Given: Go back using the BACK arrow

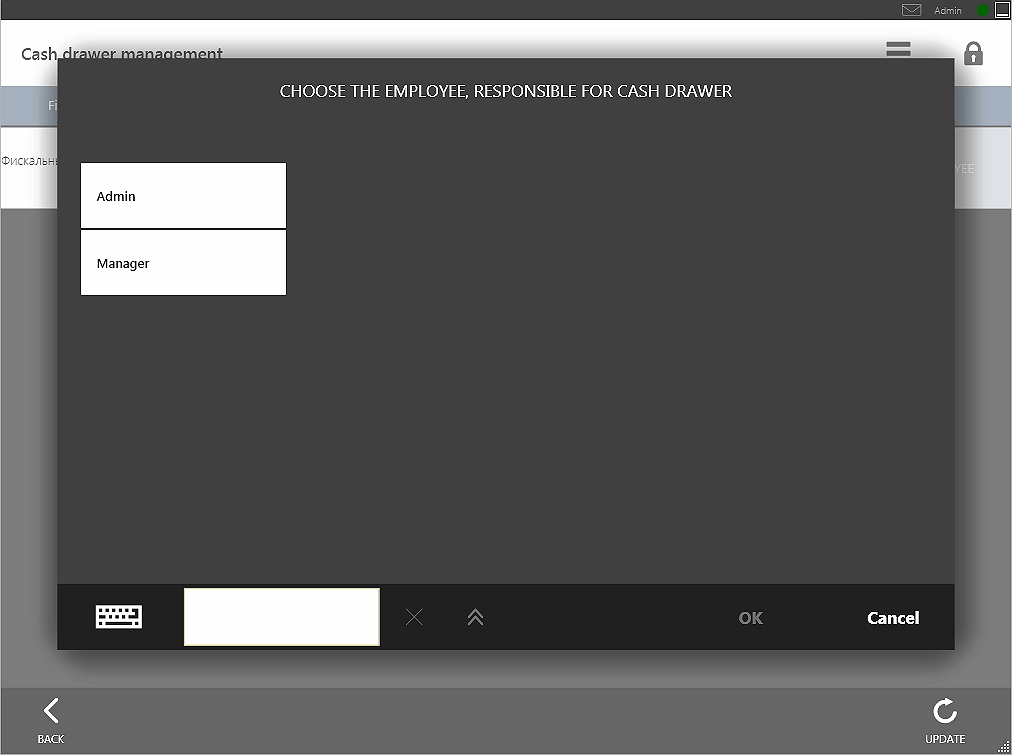Looking at the screenshot, I should click(51, 720).
